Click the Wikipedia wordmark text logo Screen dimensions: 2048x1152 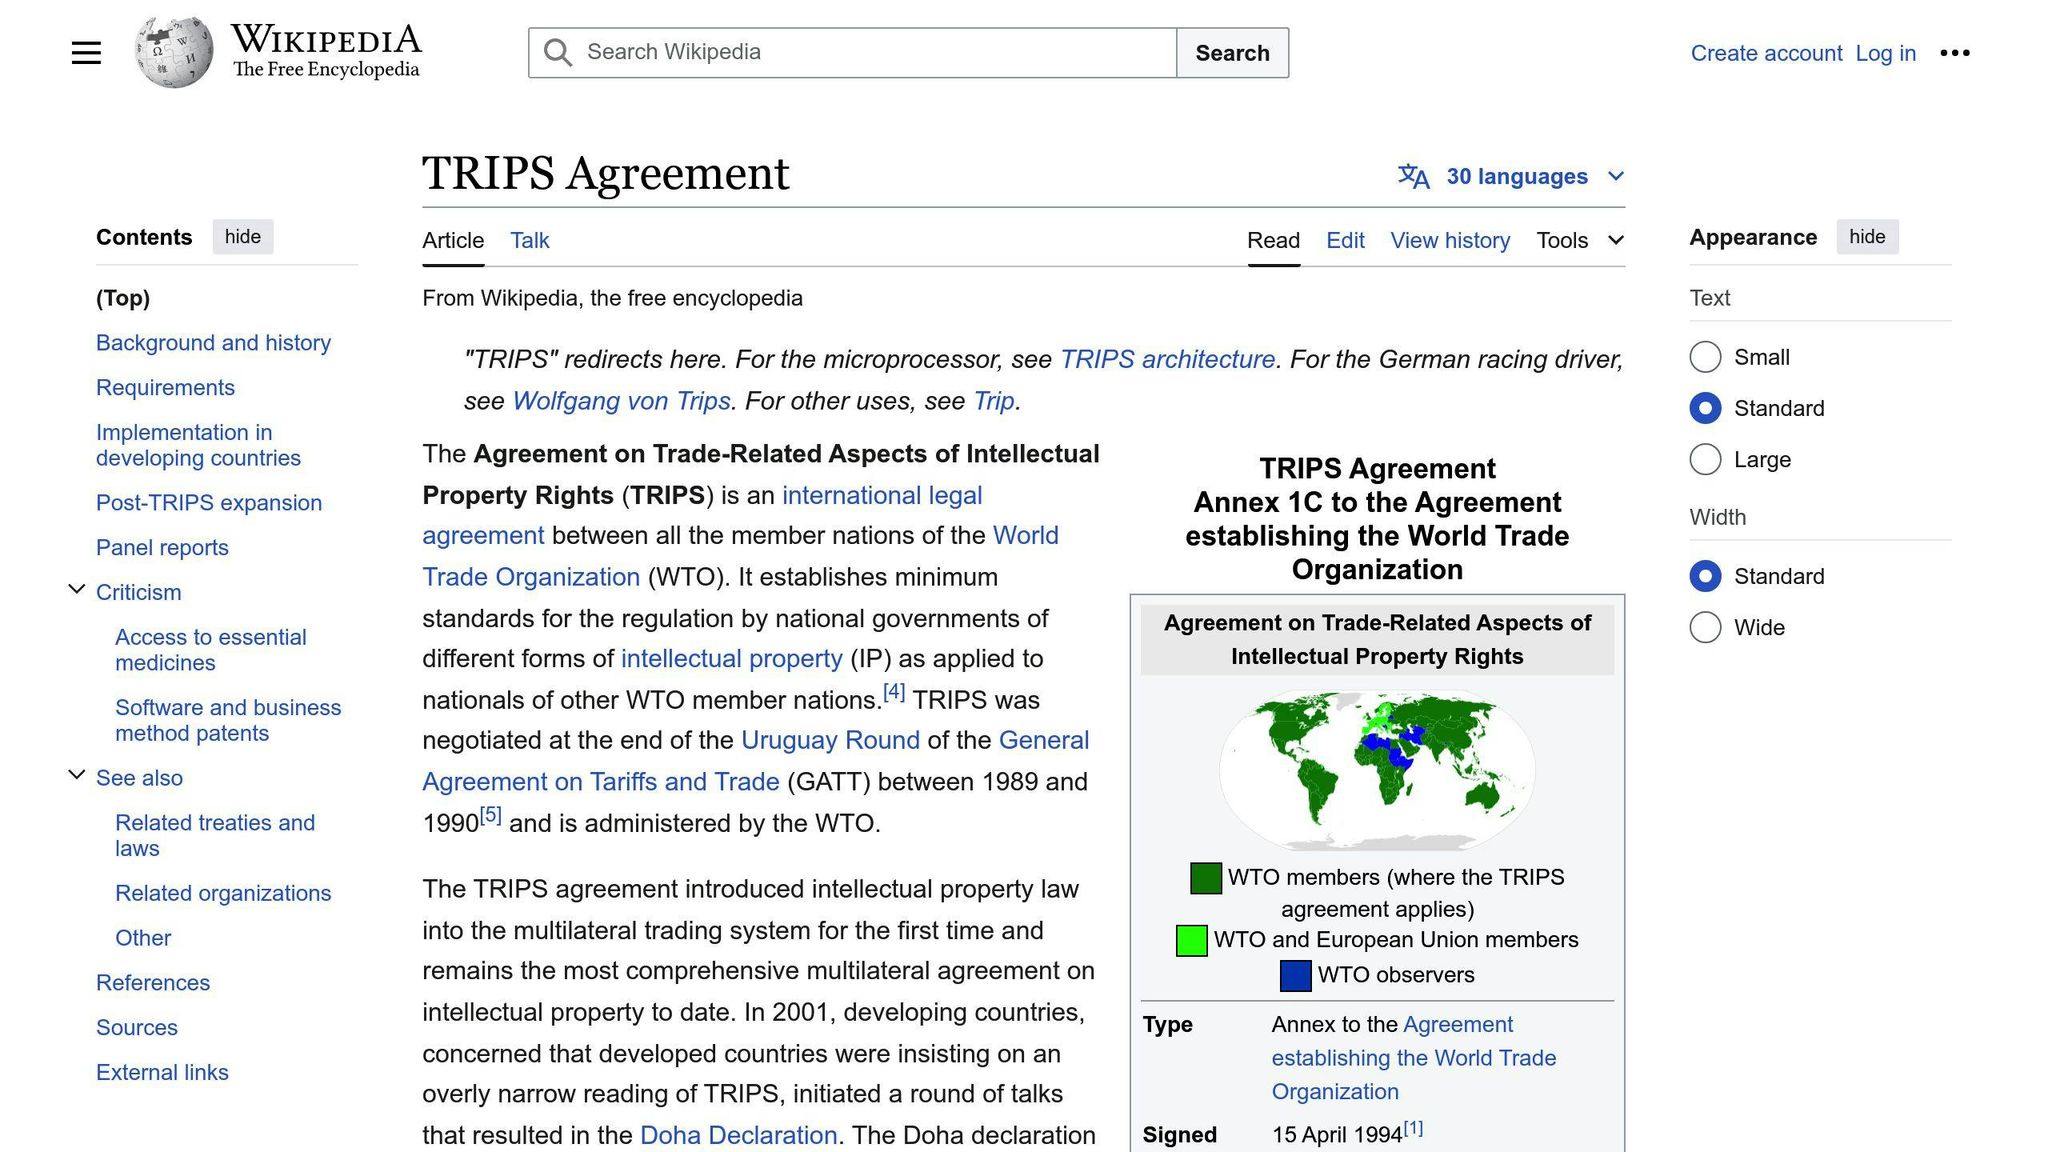point(326,52)
